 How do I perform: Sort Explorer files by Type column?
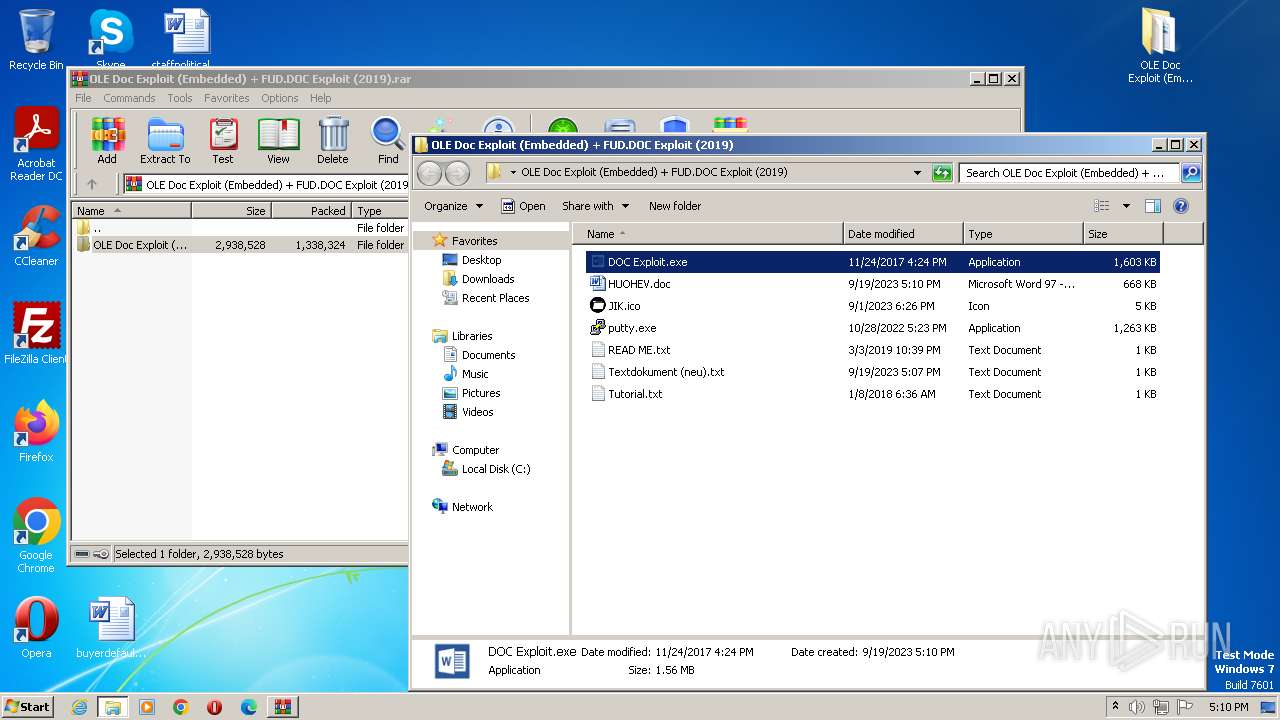(x=1023, y=234)
